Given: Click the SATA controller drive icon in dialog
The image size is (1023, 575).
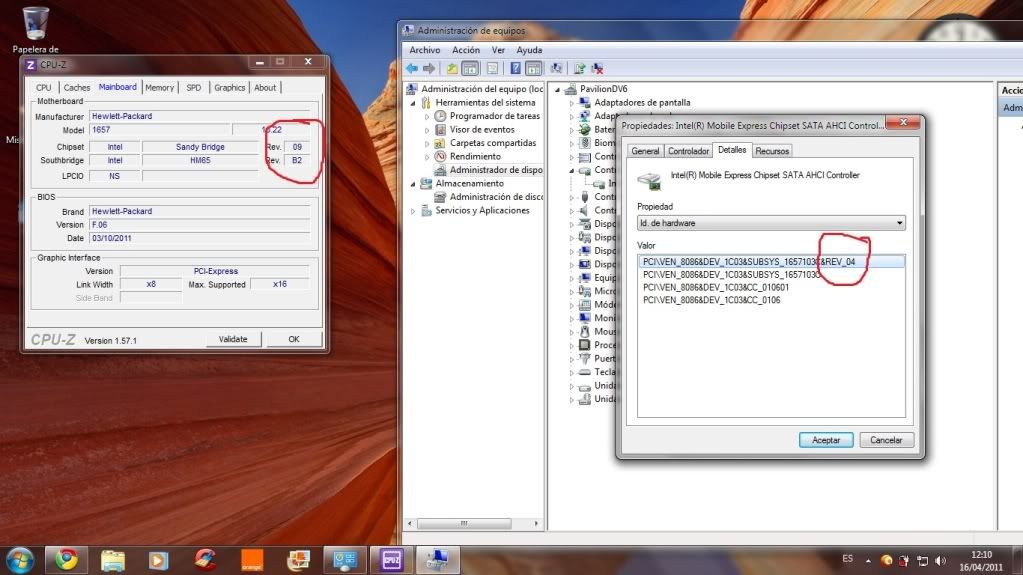Looking at the screenshot, I should (649, 181).
